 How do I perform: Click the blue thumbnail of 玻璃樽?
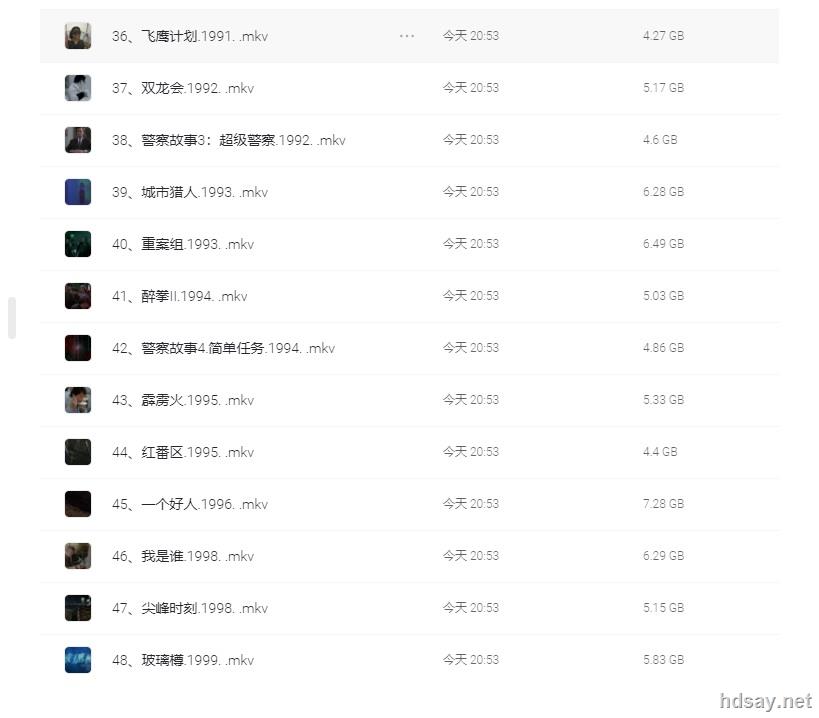click(78, 660)
